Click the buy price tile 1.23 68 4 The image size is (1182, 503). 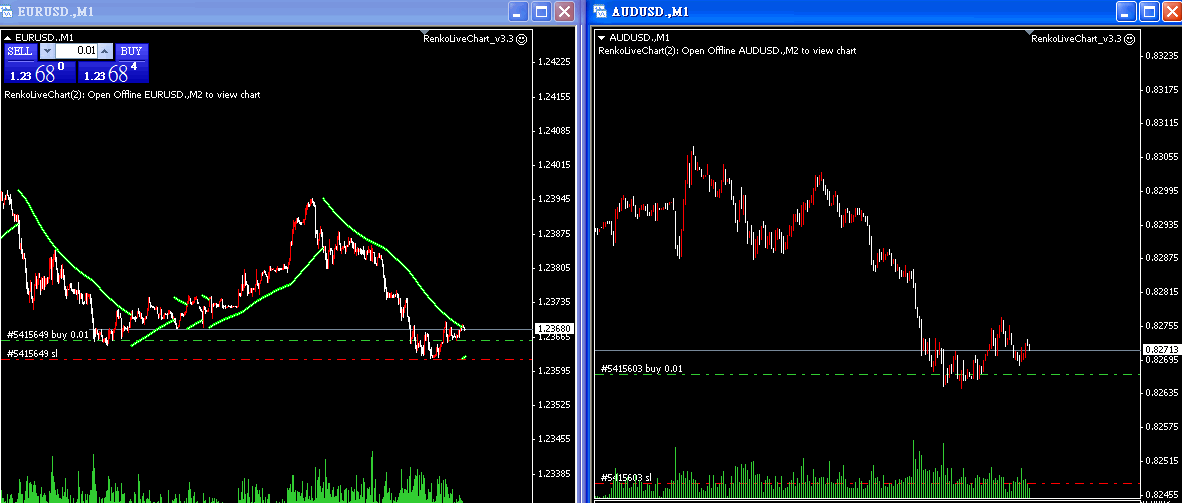click(113, 72)
